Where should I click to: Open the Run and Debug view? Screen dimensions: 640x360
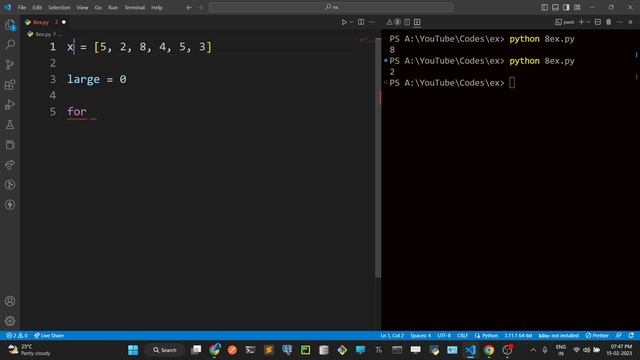pos(10,105)
